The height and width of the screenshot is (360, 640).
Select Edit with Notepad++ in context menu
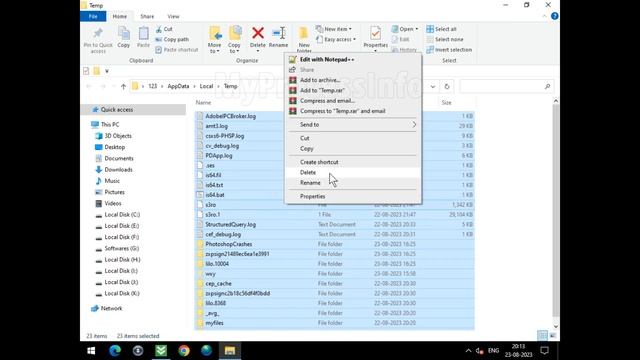pos(353,60)
